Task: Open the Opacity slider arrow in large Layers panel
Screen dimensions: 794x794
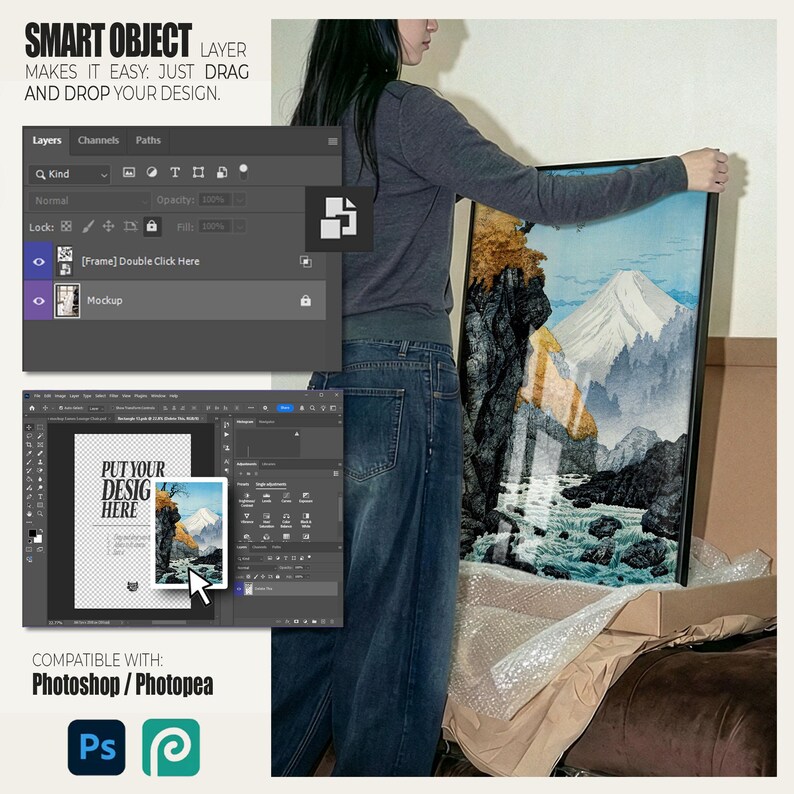Action: coord(240,200)
